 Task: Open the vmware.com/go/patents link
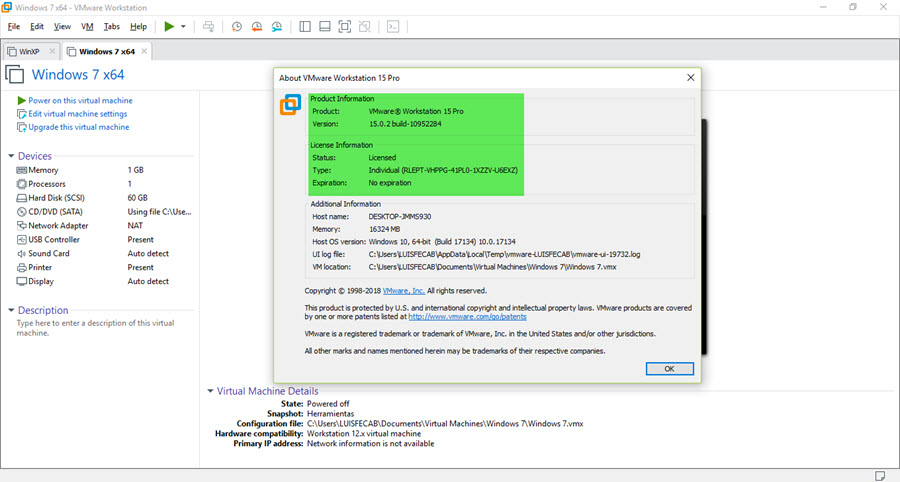click(467, 317)
